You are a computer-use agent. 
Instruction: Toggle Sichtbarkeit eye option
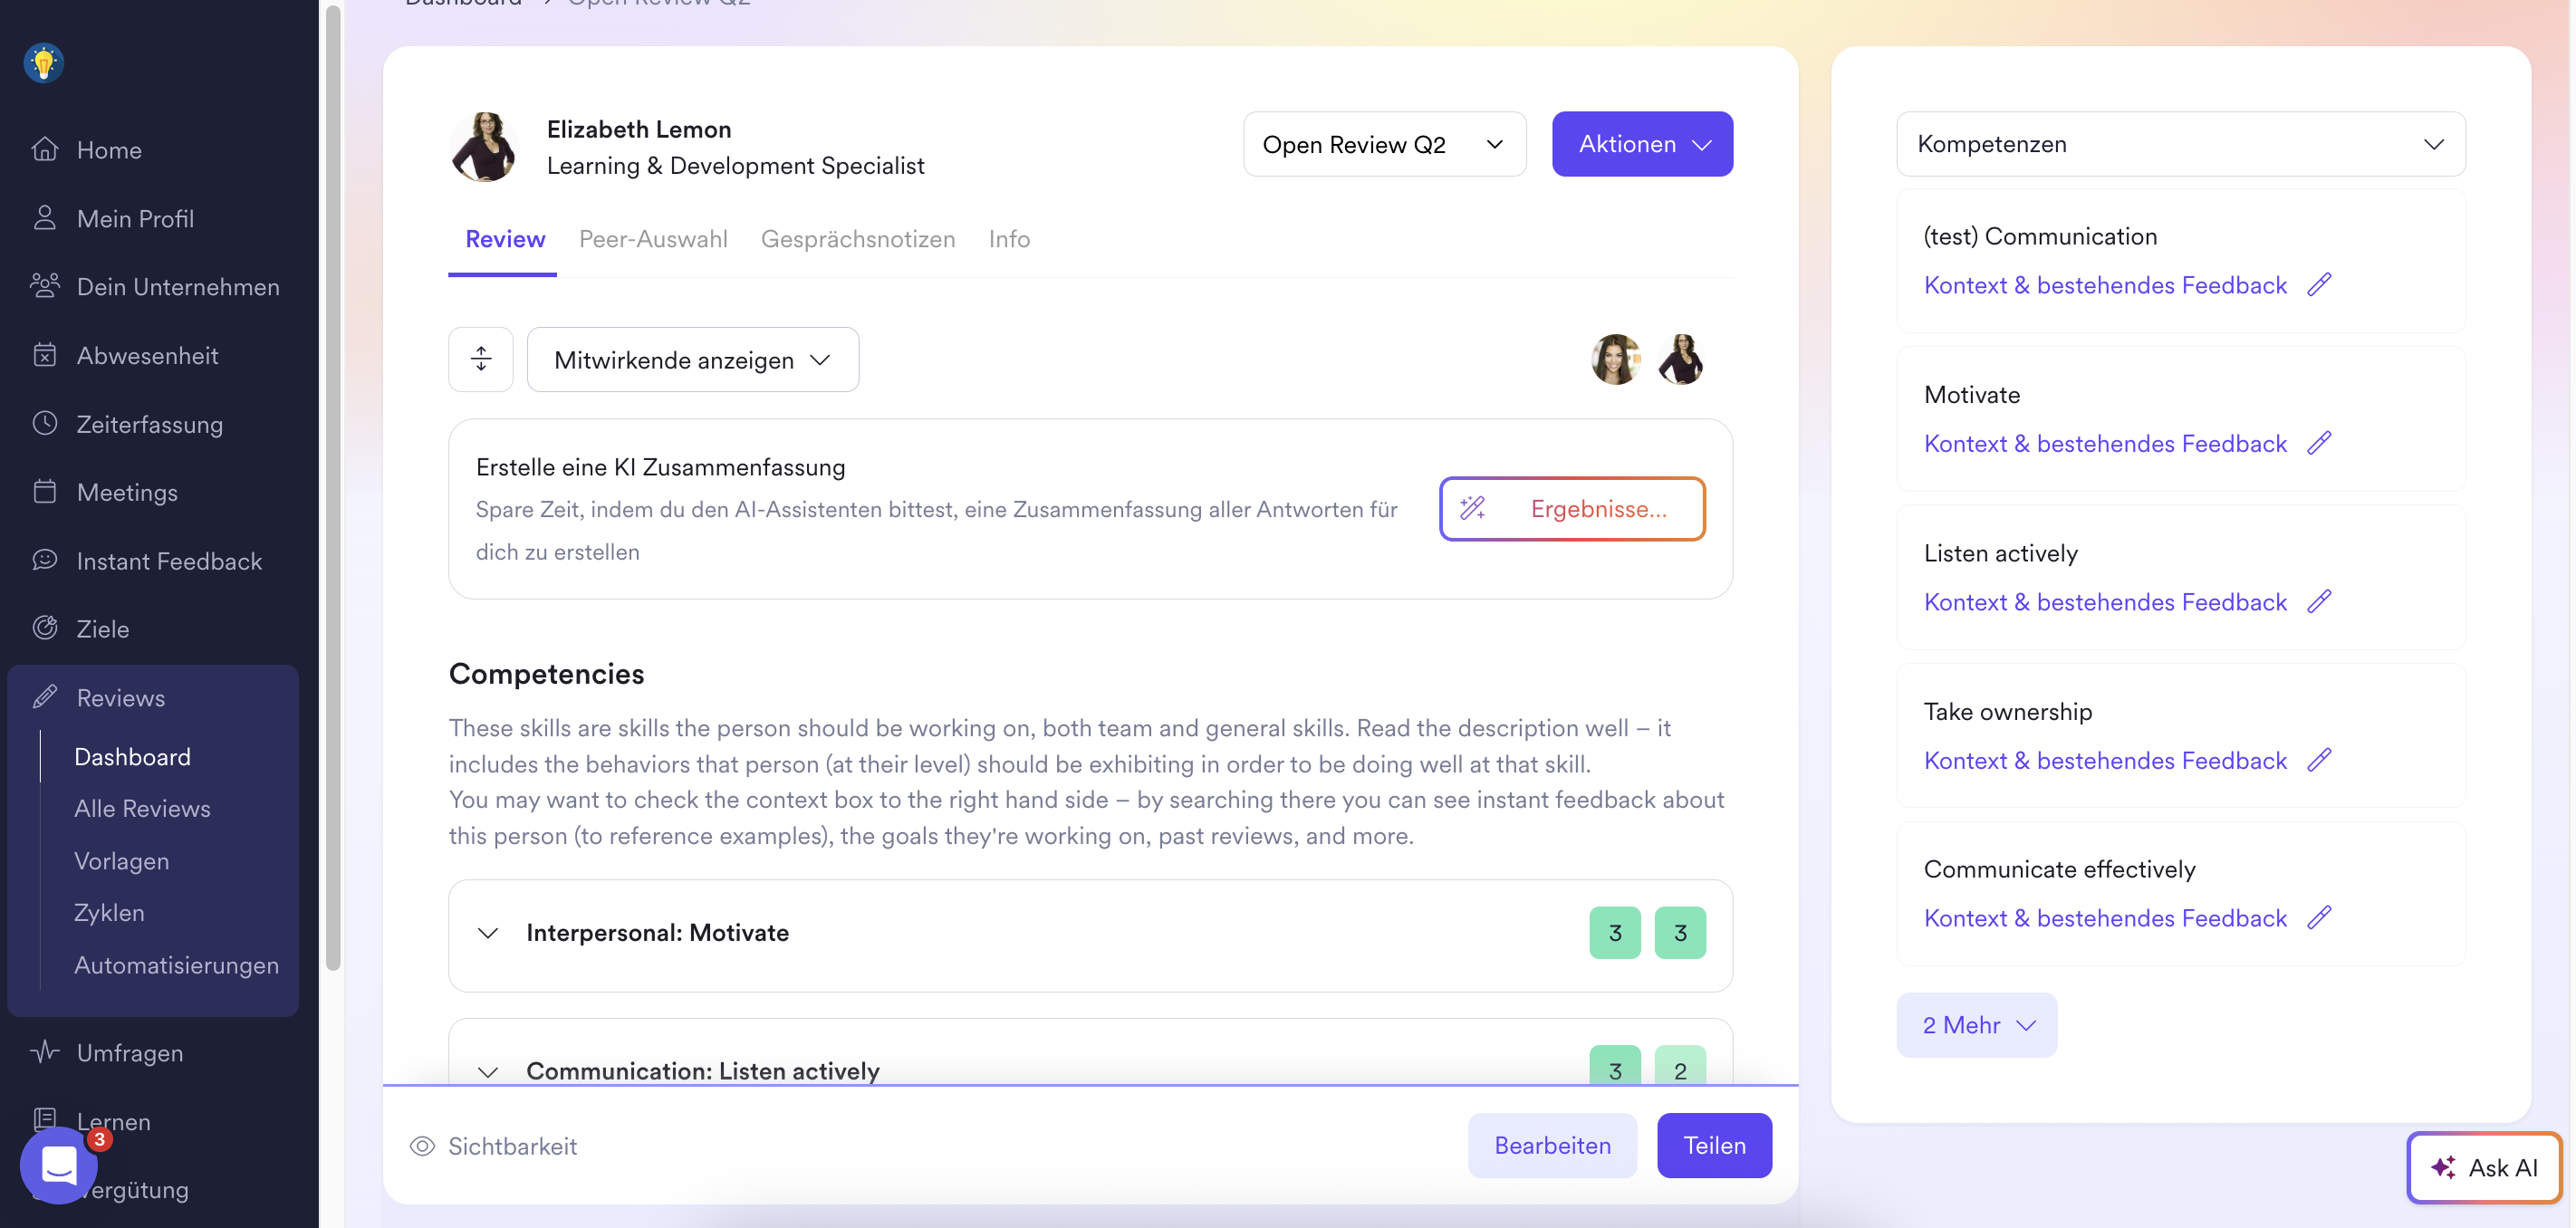(x=493, y=1146)
